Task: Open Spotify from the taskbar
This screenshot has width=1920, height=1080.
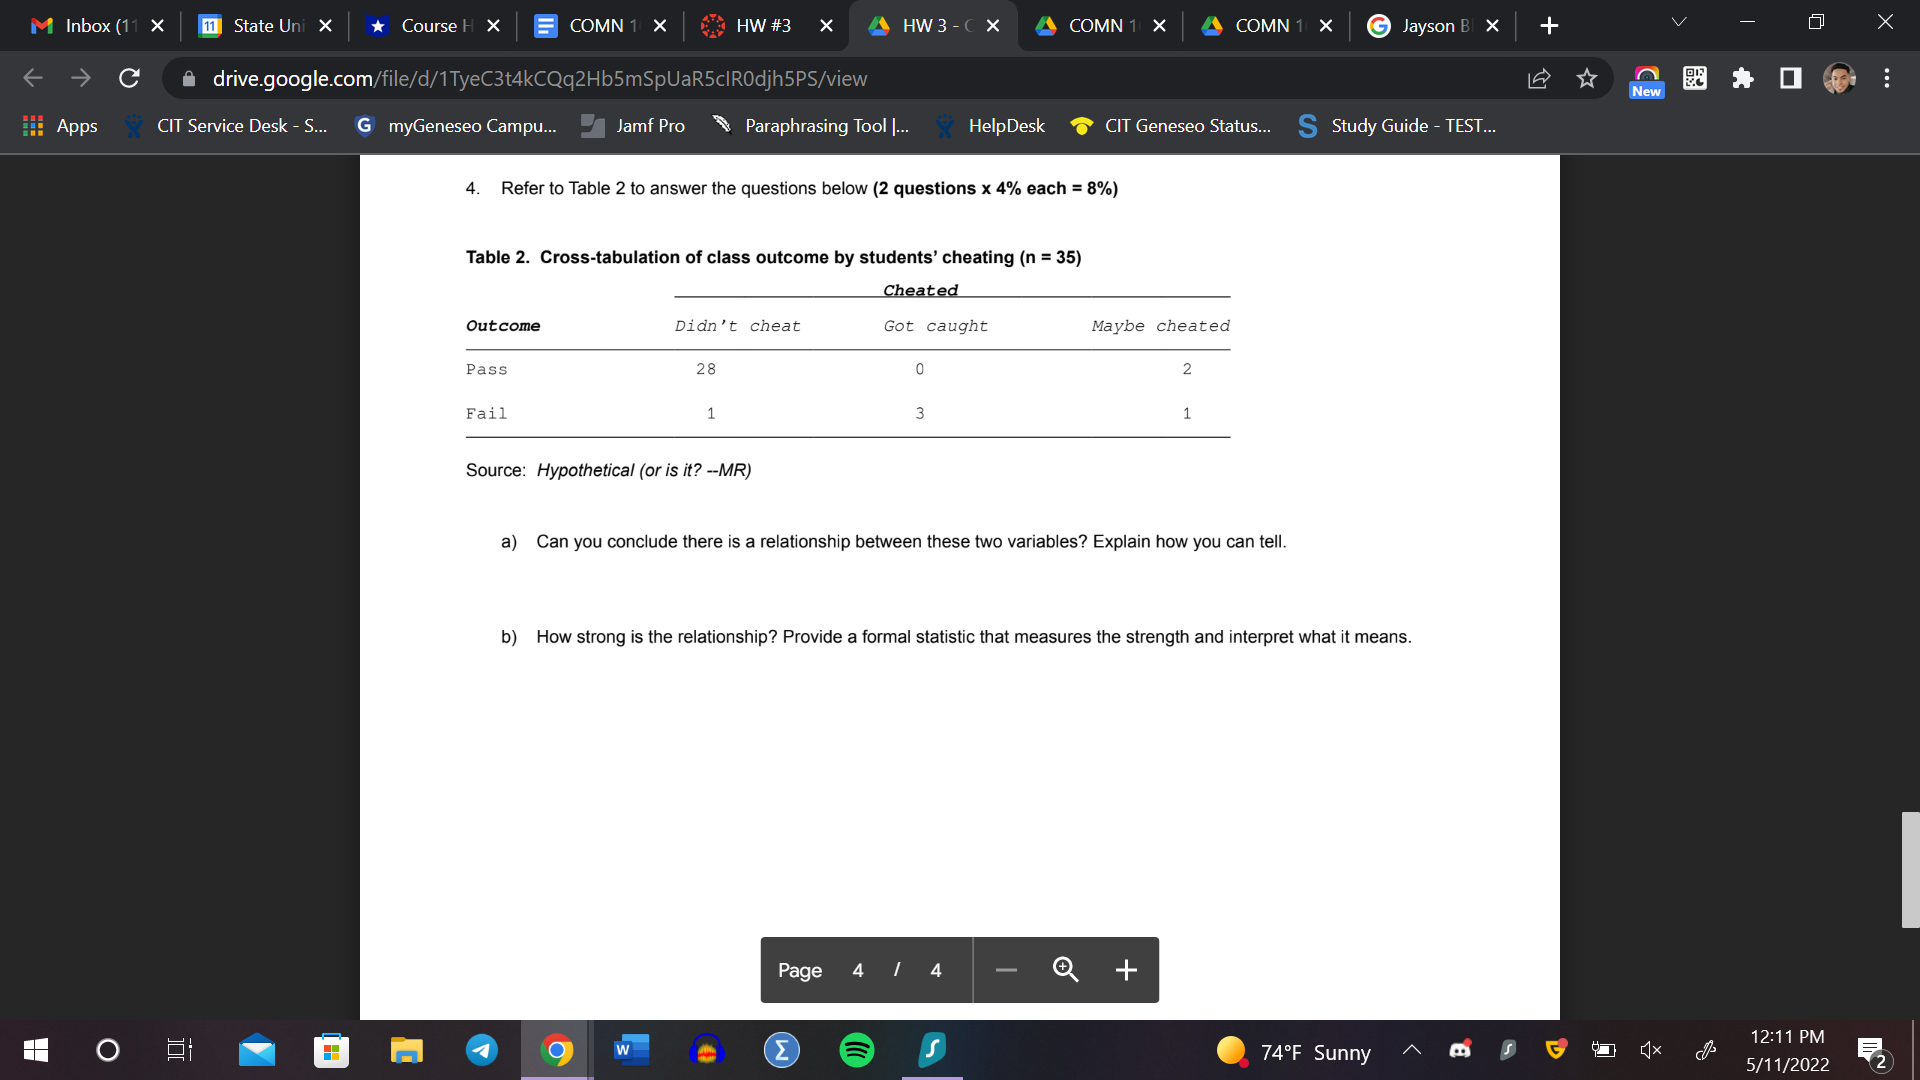Action: 856,1050
